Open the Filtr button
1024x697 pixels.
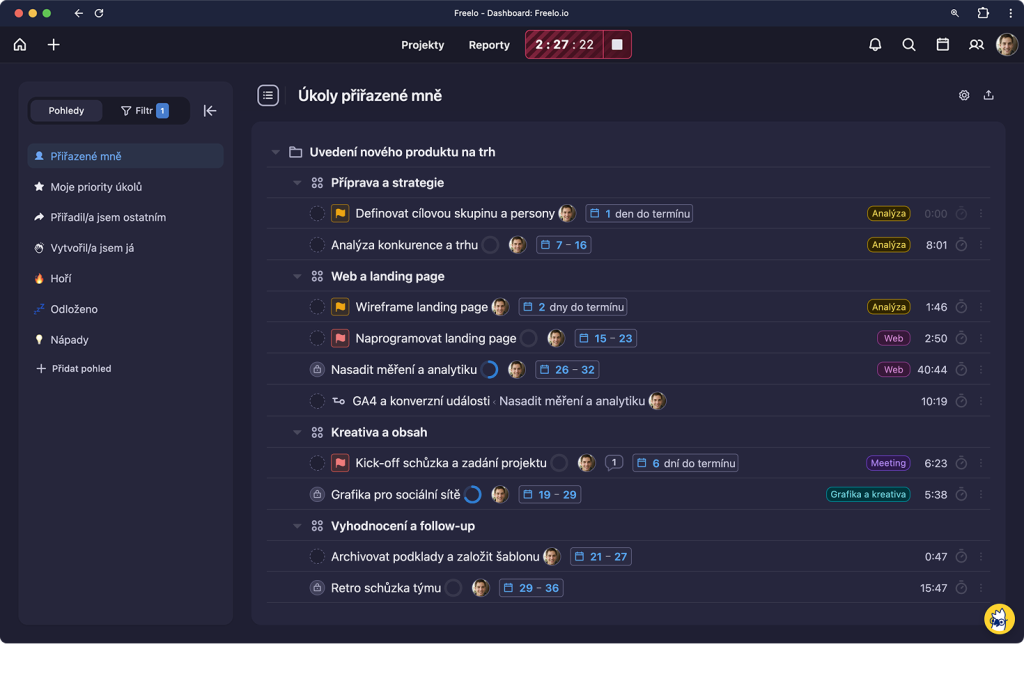click(145, 110)
